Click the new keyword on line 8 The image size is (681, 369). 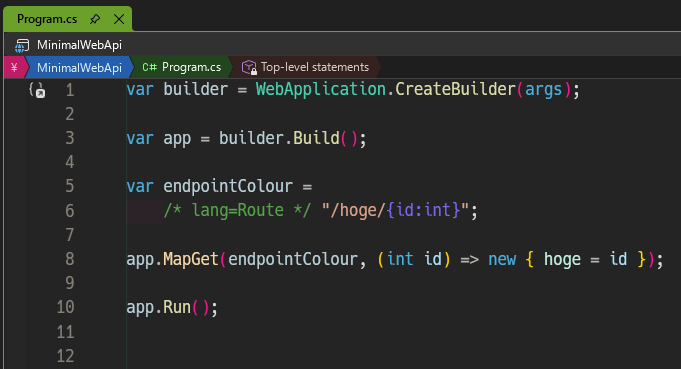[502, 260]
